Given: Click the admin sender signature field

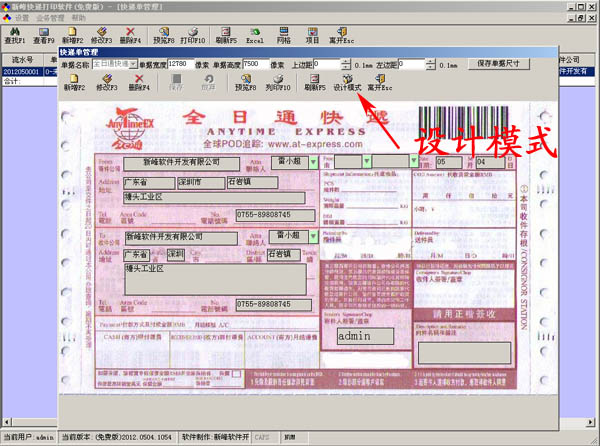Looking at the screenshot, I should click(x=365, y=336).
